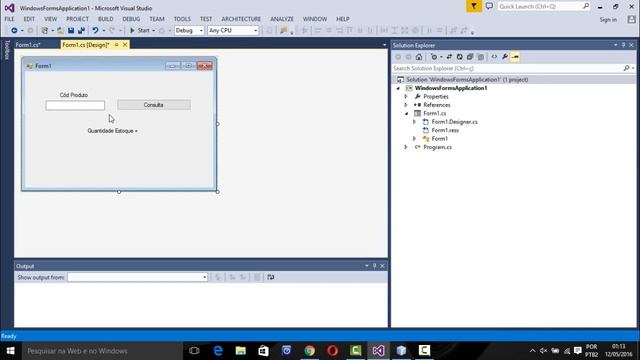Click the Toggle Word Wrap icon in Output
The height and width of the screenshot is (360, 640).
[x=271, y=278]
